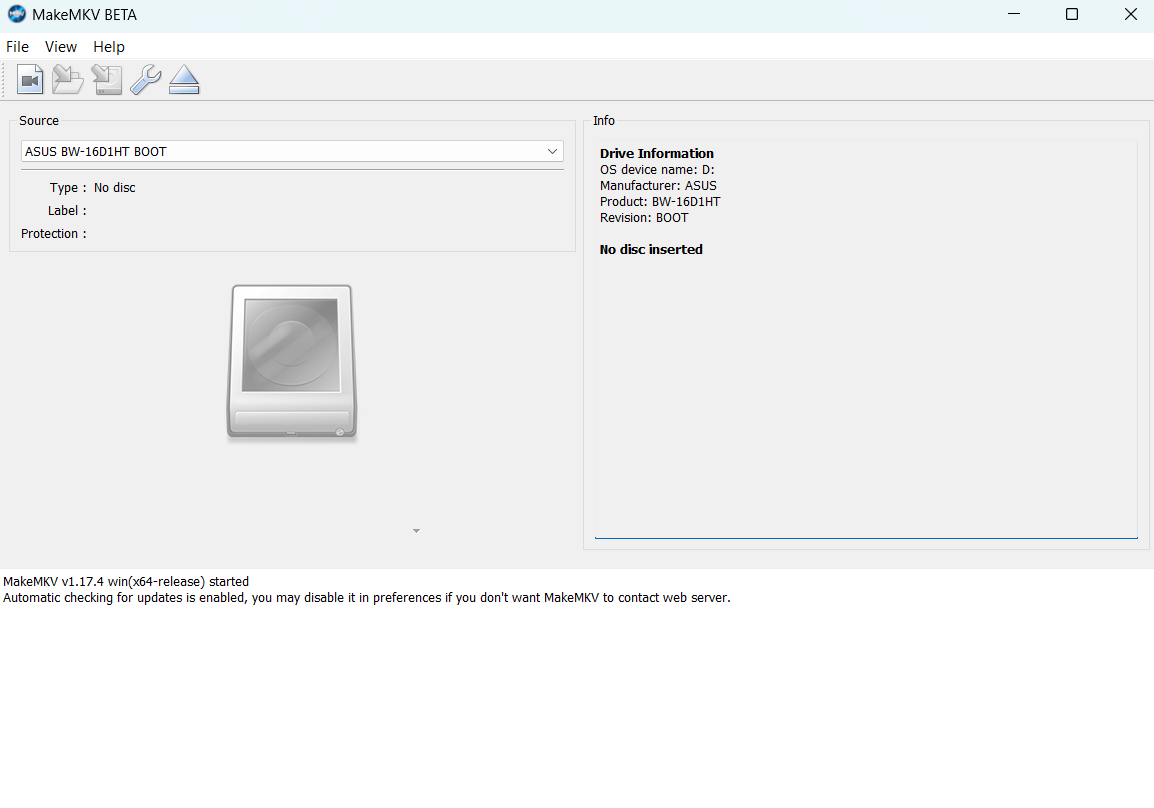Select the 'OS device name: D:' line
1154x808 pixels.
657,169
